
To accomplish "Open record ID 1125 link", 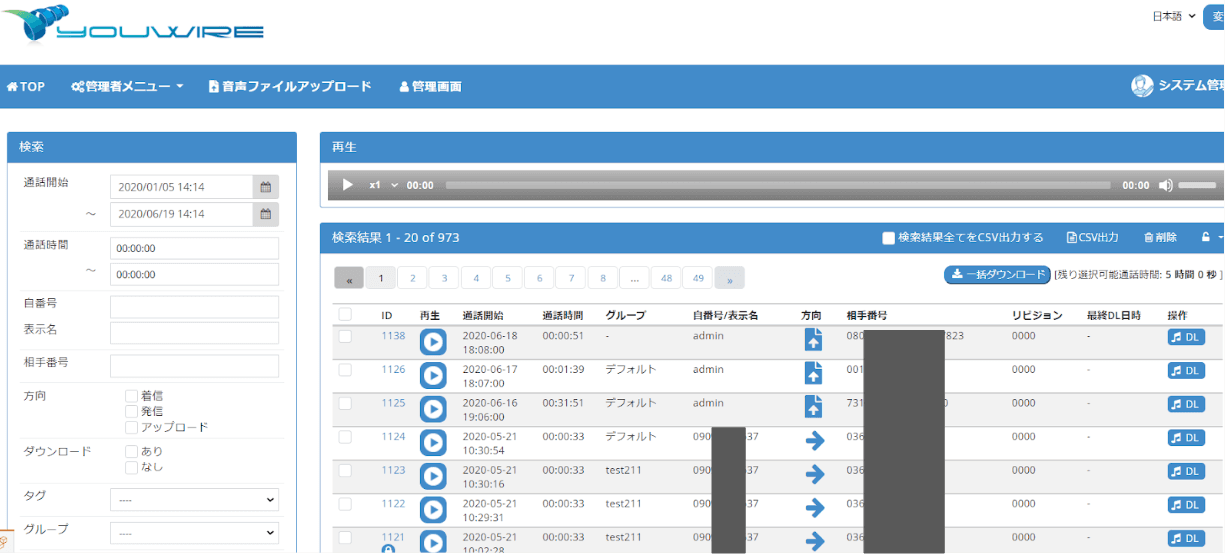I will (x=393, y=403).
